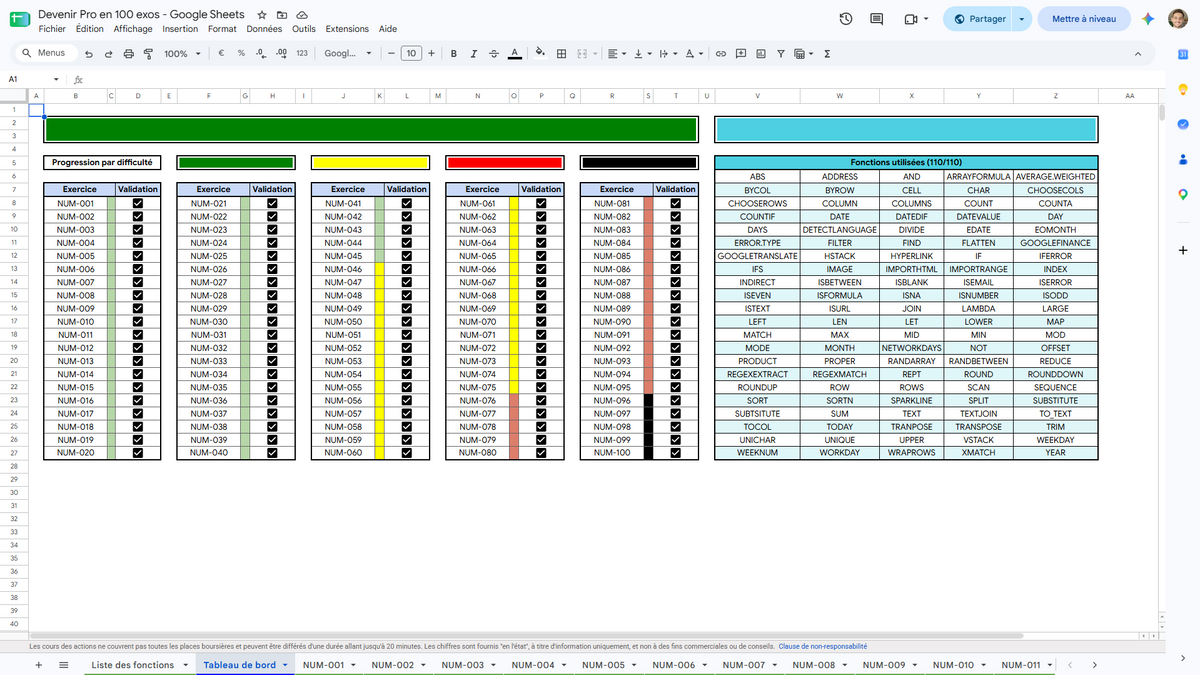Screen dimensions: 1200x675
Task: Create a filter with funnel icon
Action: pyautogui.click(x=781, y=54)
